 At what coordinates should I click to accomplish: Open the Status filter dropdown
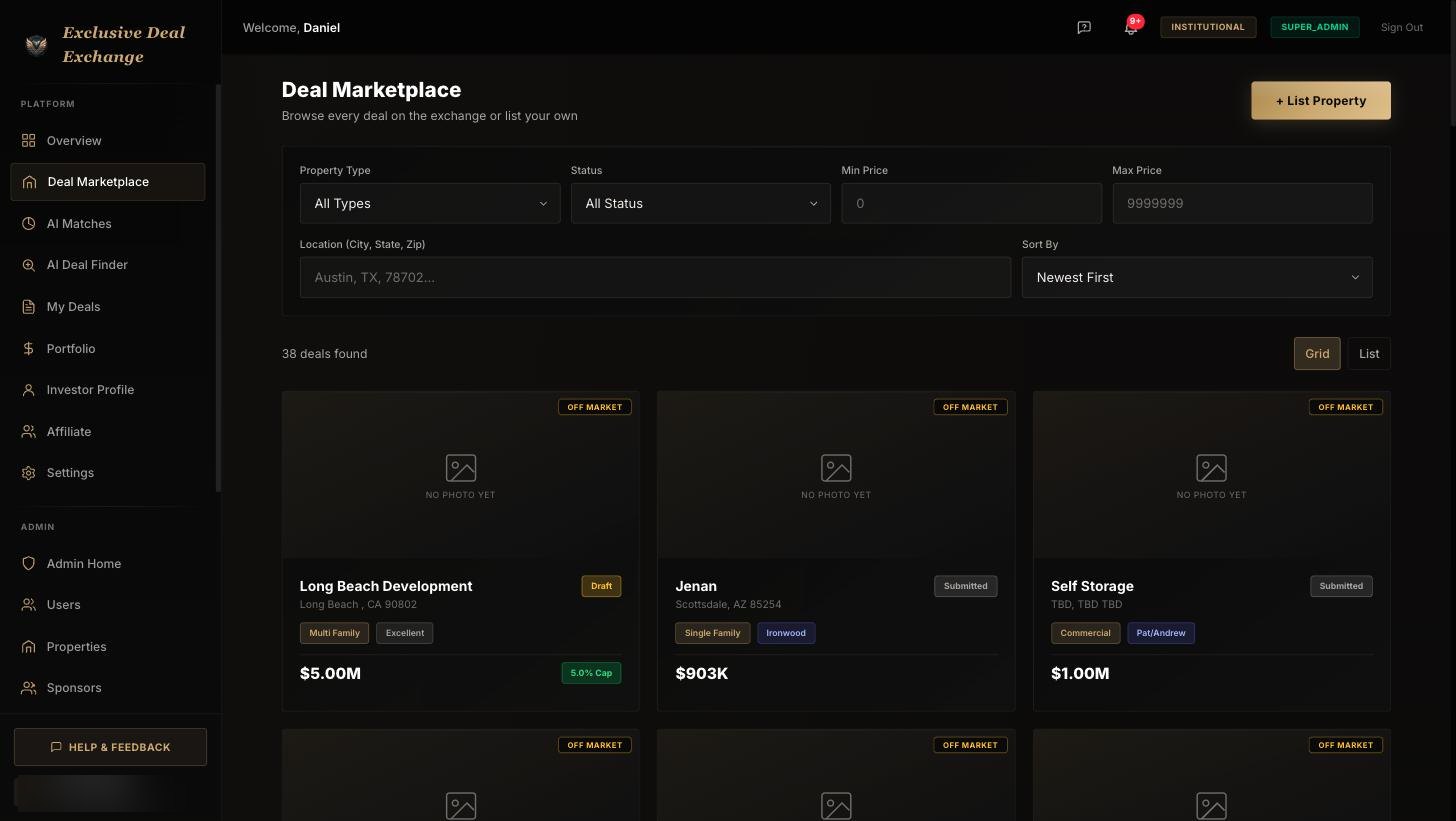[x=701, y=203]
